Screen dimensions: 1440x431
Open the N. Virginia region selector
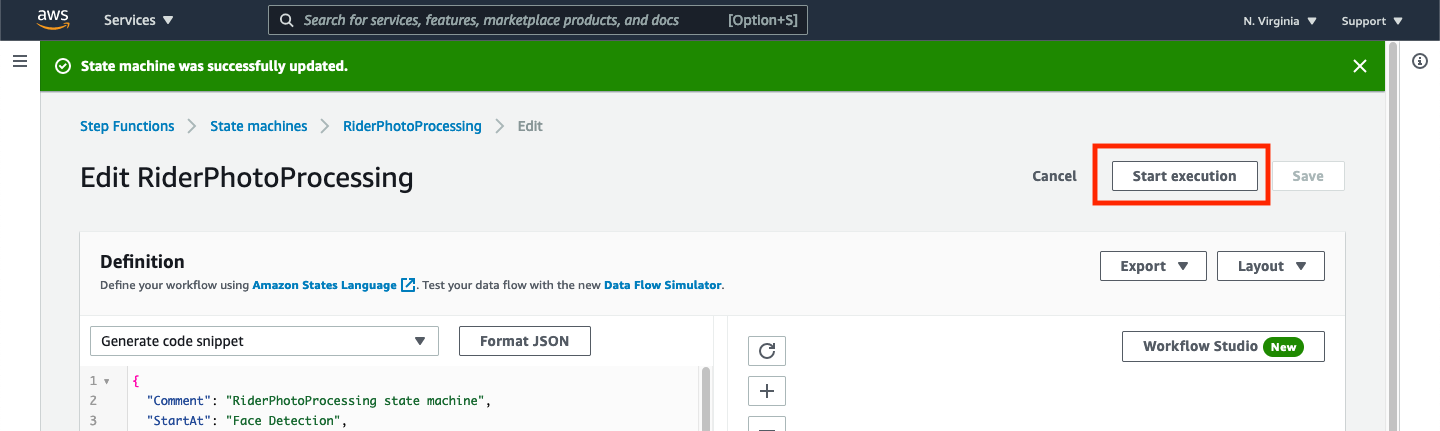tap(1280, 20)
